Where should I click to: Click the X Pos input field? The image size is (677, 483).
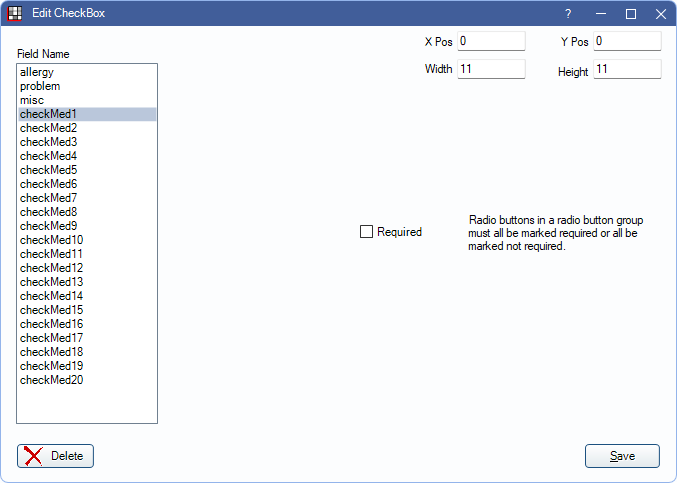pyautogui.click(x=490, y=41)
